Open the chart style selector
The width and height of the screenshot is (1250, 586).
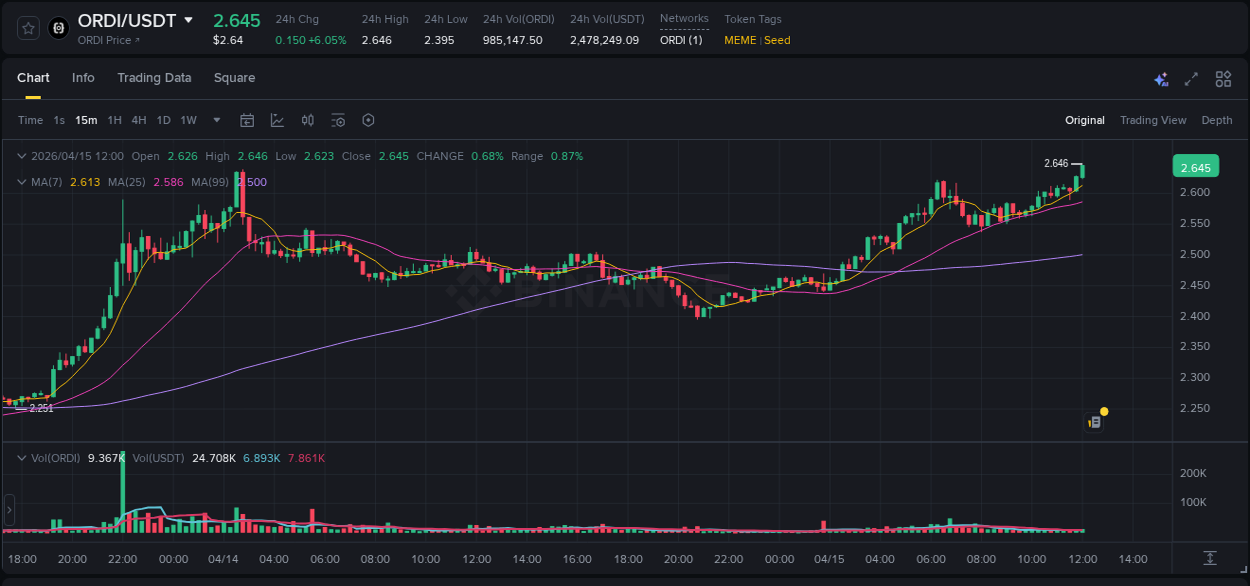(277, 119)
